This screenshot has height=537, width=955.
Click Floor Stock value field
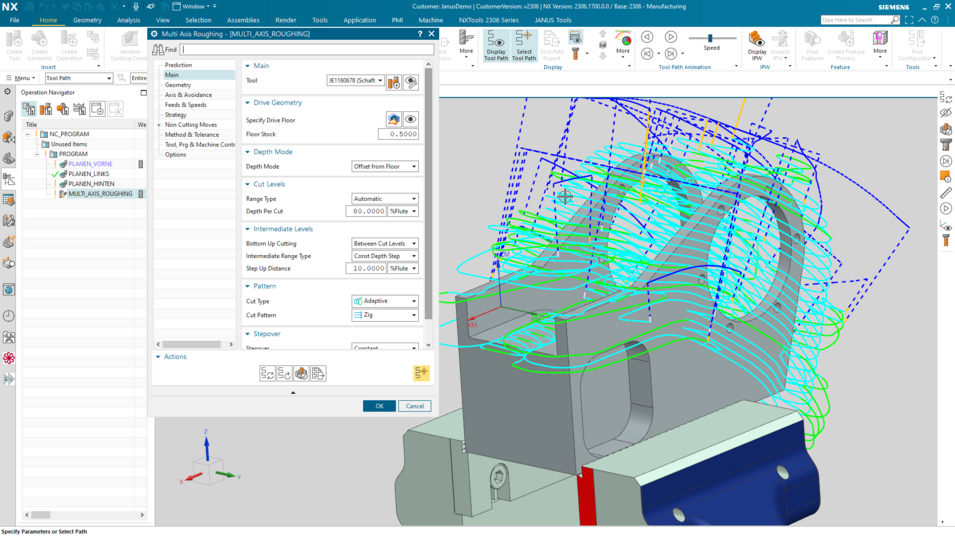point(398,134)
